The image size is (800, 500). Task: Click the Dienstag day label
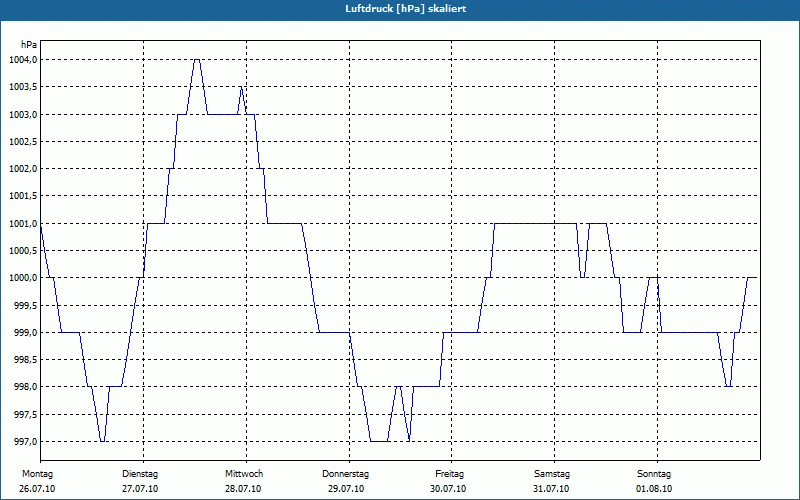(140, 474)
